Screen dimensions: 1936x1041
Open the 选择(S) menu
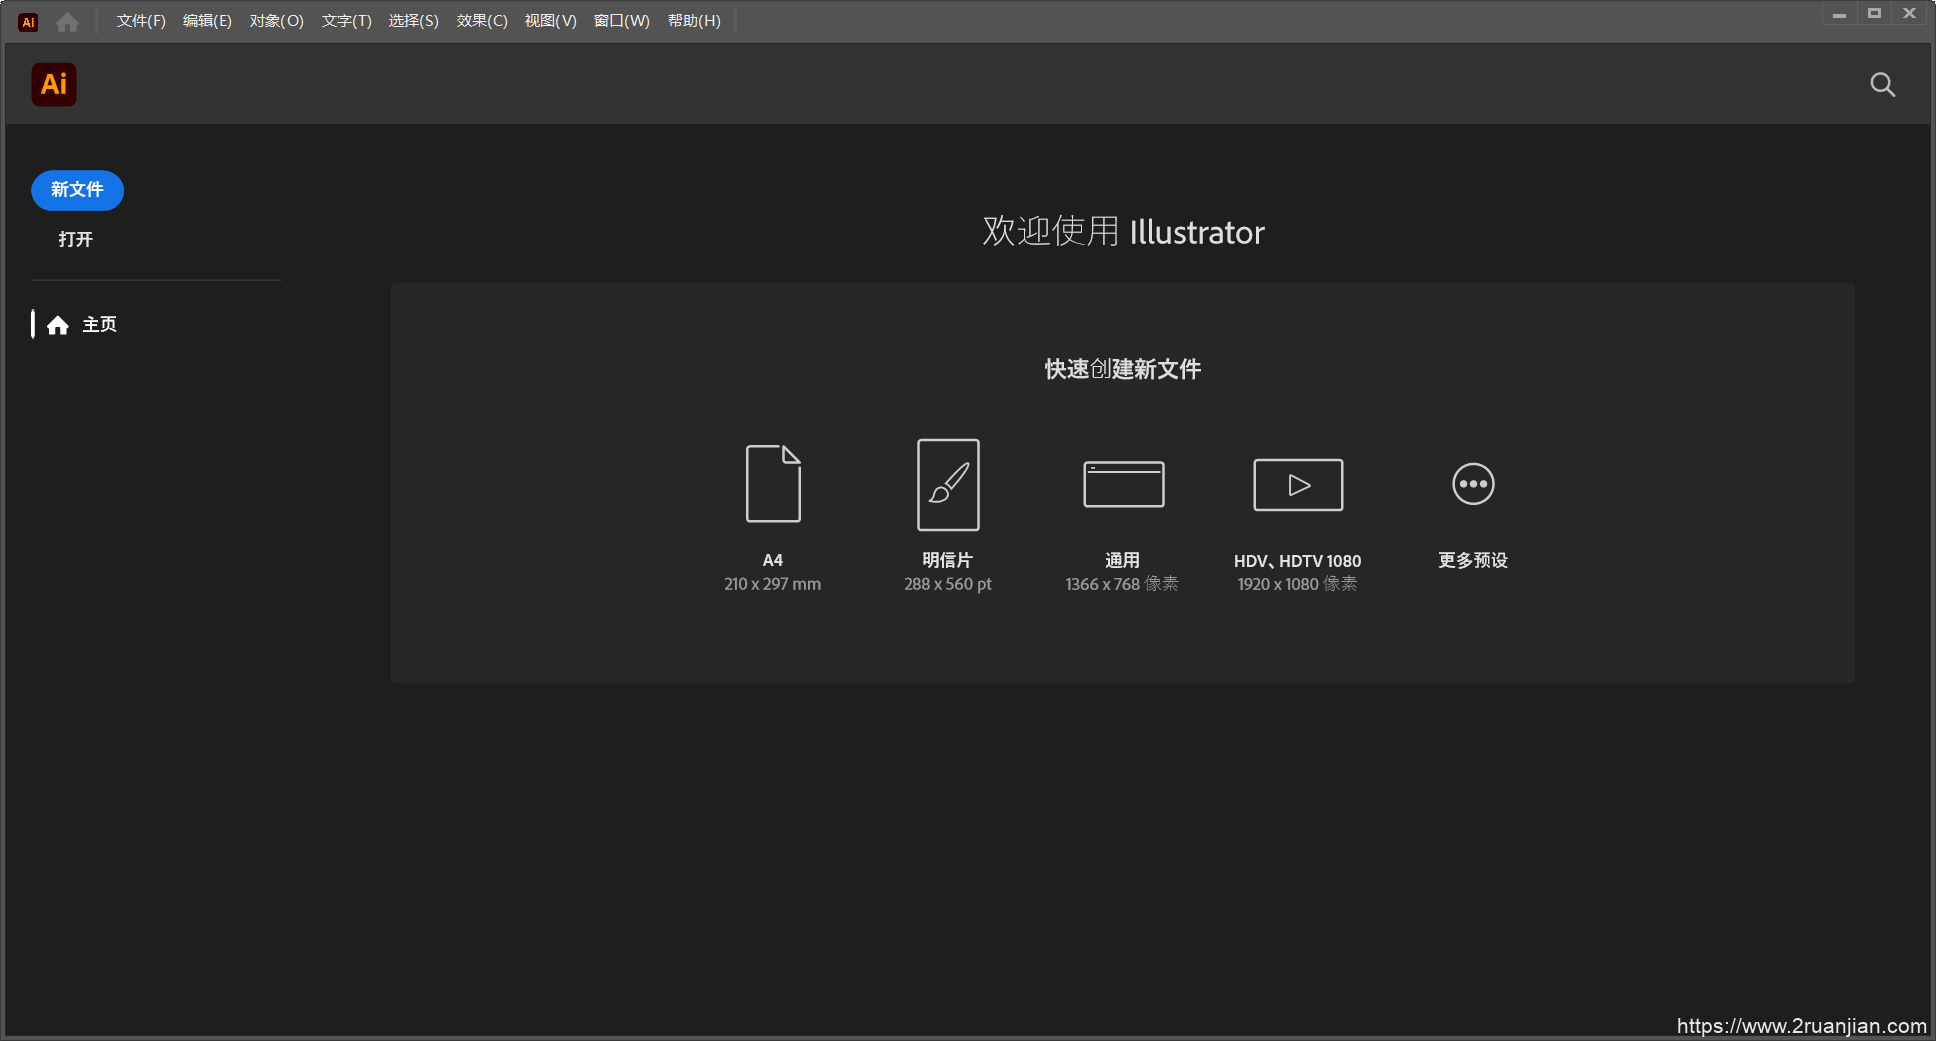click(x=413, y=21)
